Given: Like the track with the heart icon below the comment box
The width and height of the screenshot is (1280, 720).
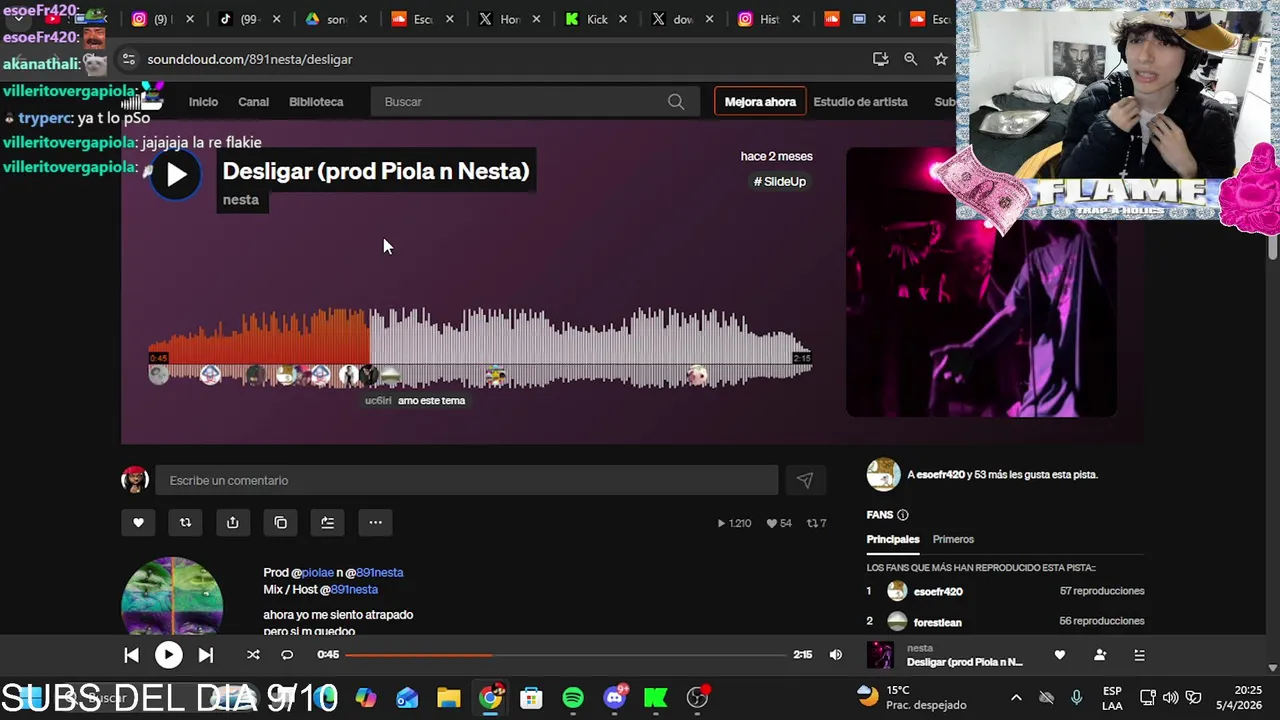Looking at the screenshot, I should point(138,522).
